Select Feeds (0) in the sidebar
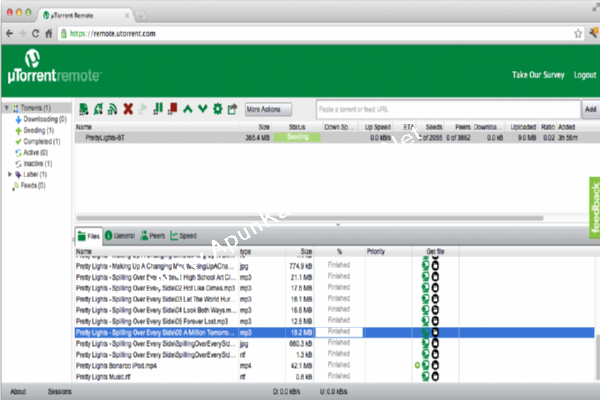This screenshot has width=600, height=400. [29, 186]
